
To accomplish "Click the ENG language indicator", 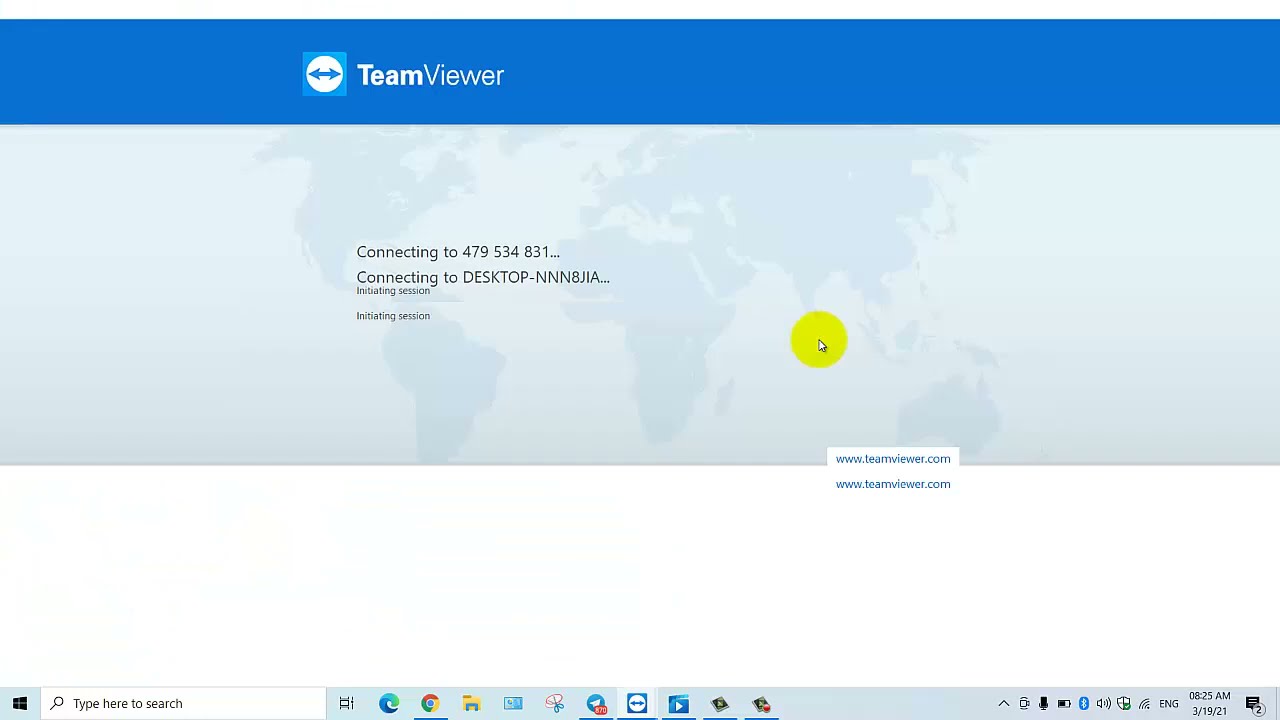I will [x=1168, y=704].
